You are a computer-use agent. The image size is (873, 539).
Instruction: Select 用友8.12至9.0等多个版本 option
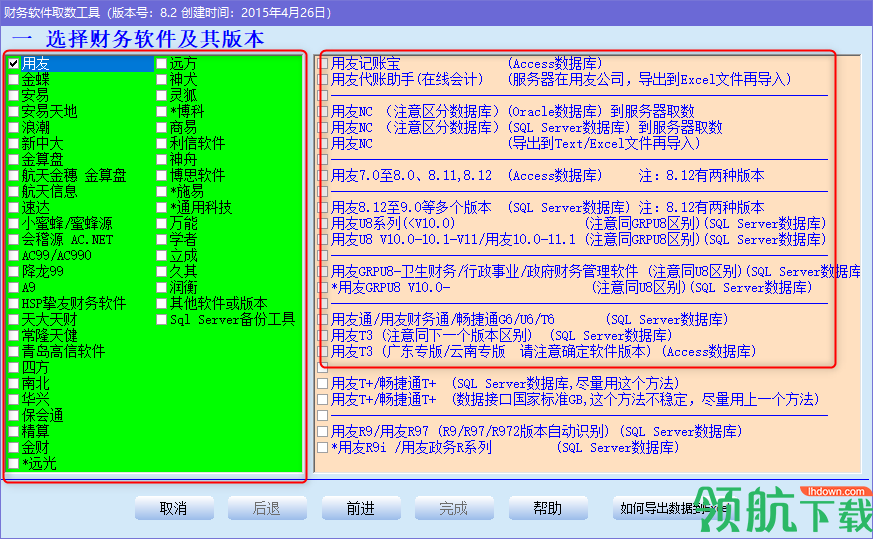pyautogui.click(x=322, y=208)
